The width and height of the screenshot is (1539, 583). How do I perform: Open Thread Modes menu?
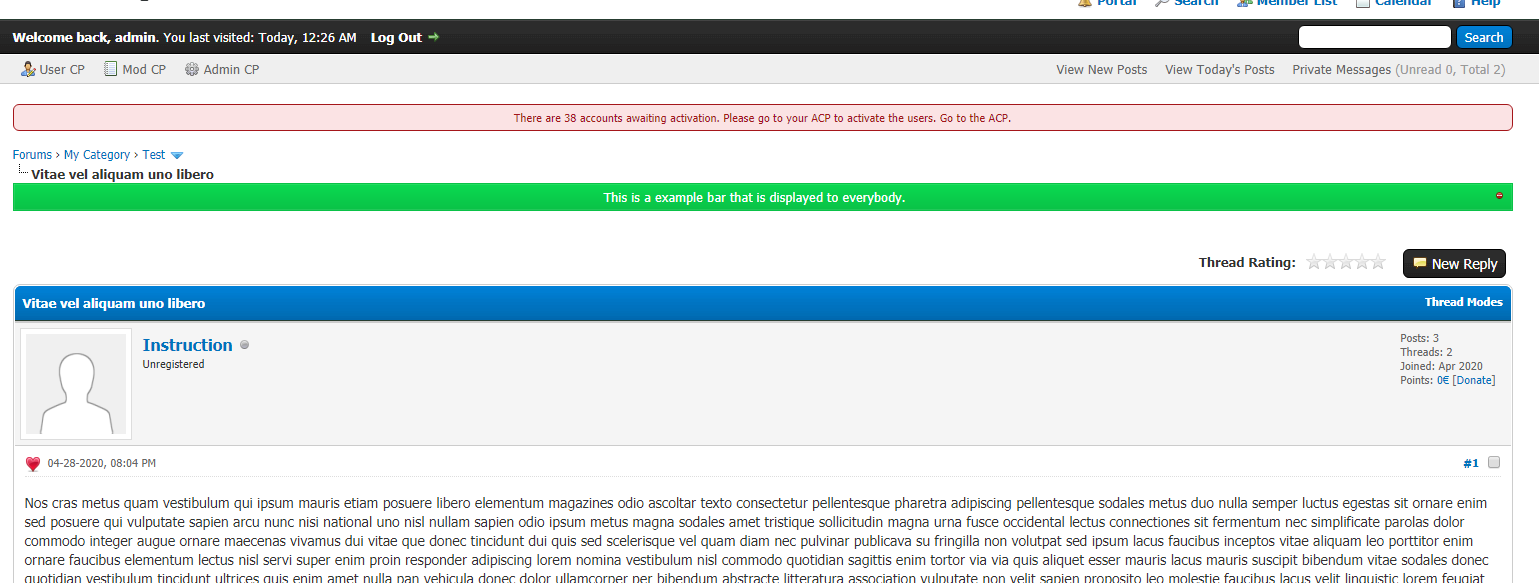[1463, 302]
